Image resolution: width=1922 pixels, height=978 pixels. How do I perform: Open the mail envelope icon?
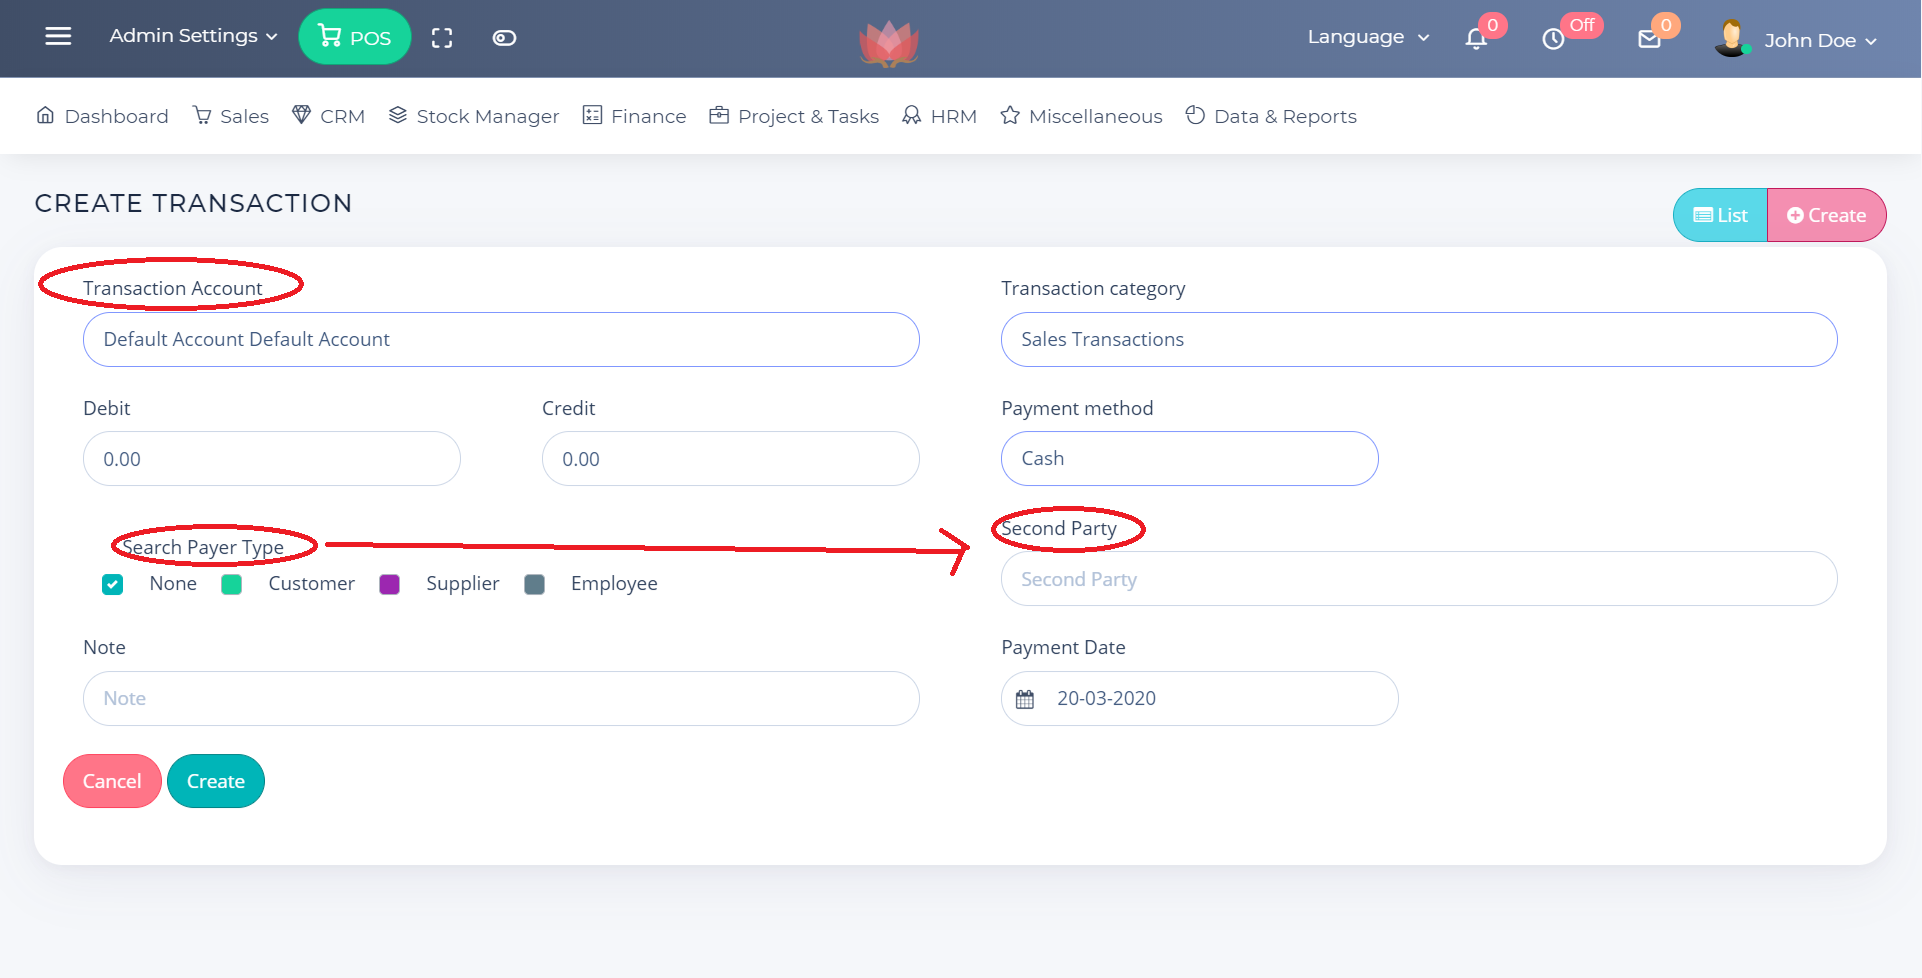point(1649,39)
